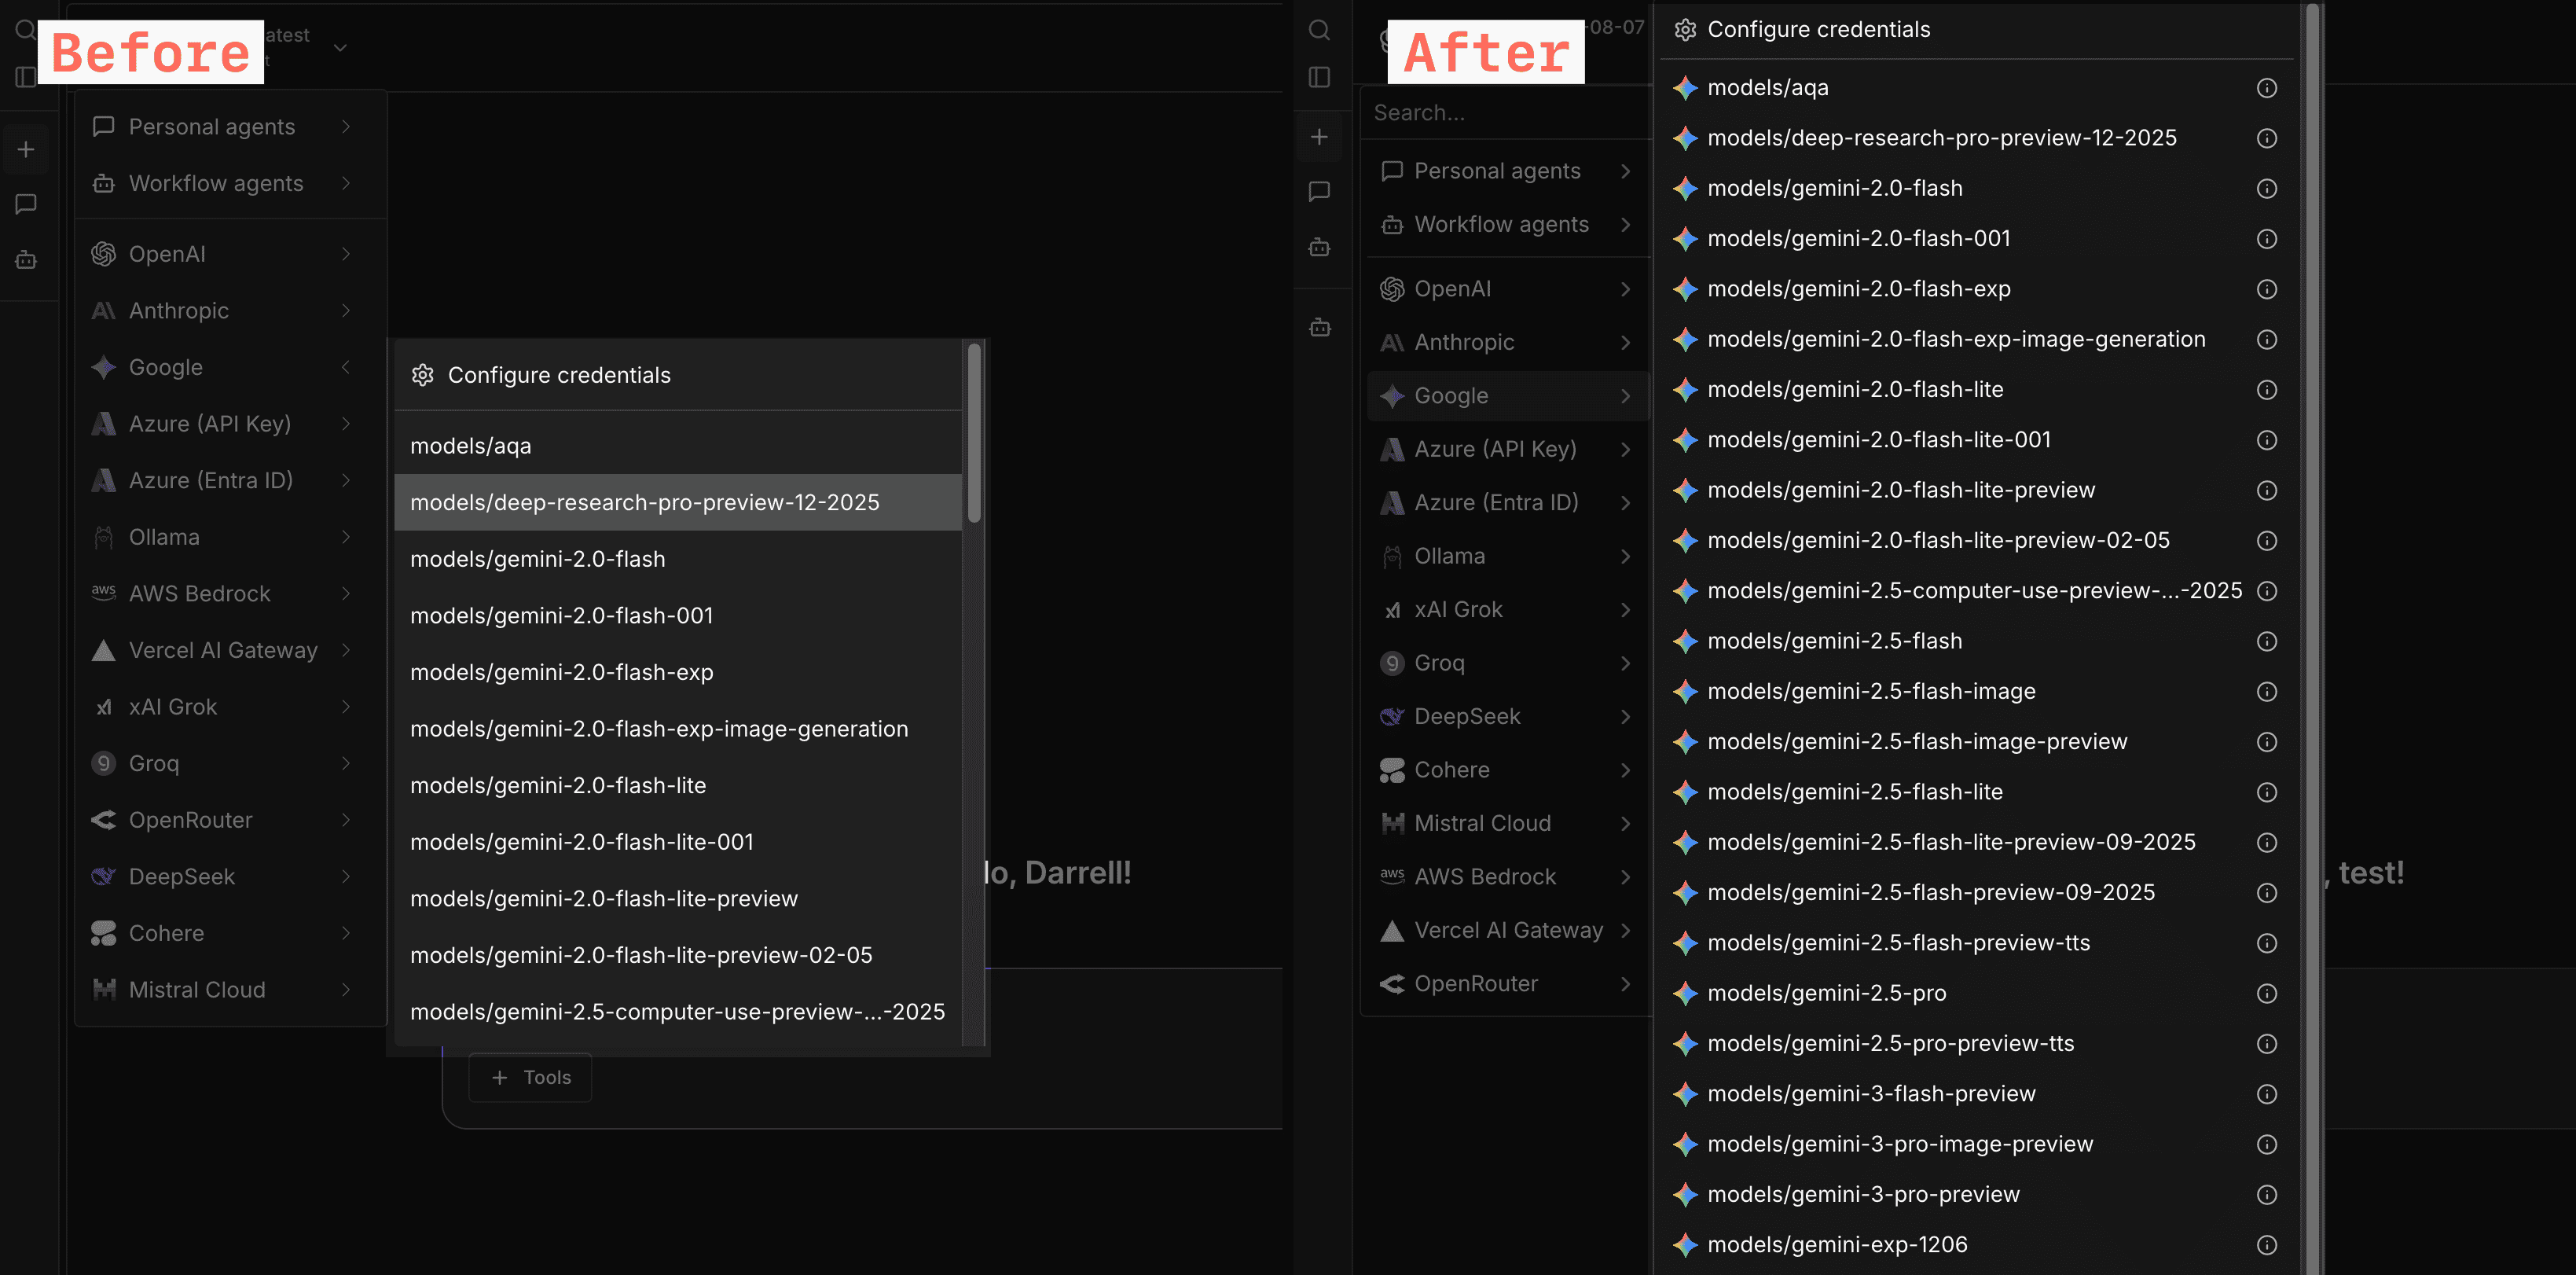Open the version dropdown chevron atop Before panel
This screenshot has height=1275, width=2576.
click(340, 48)
